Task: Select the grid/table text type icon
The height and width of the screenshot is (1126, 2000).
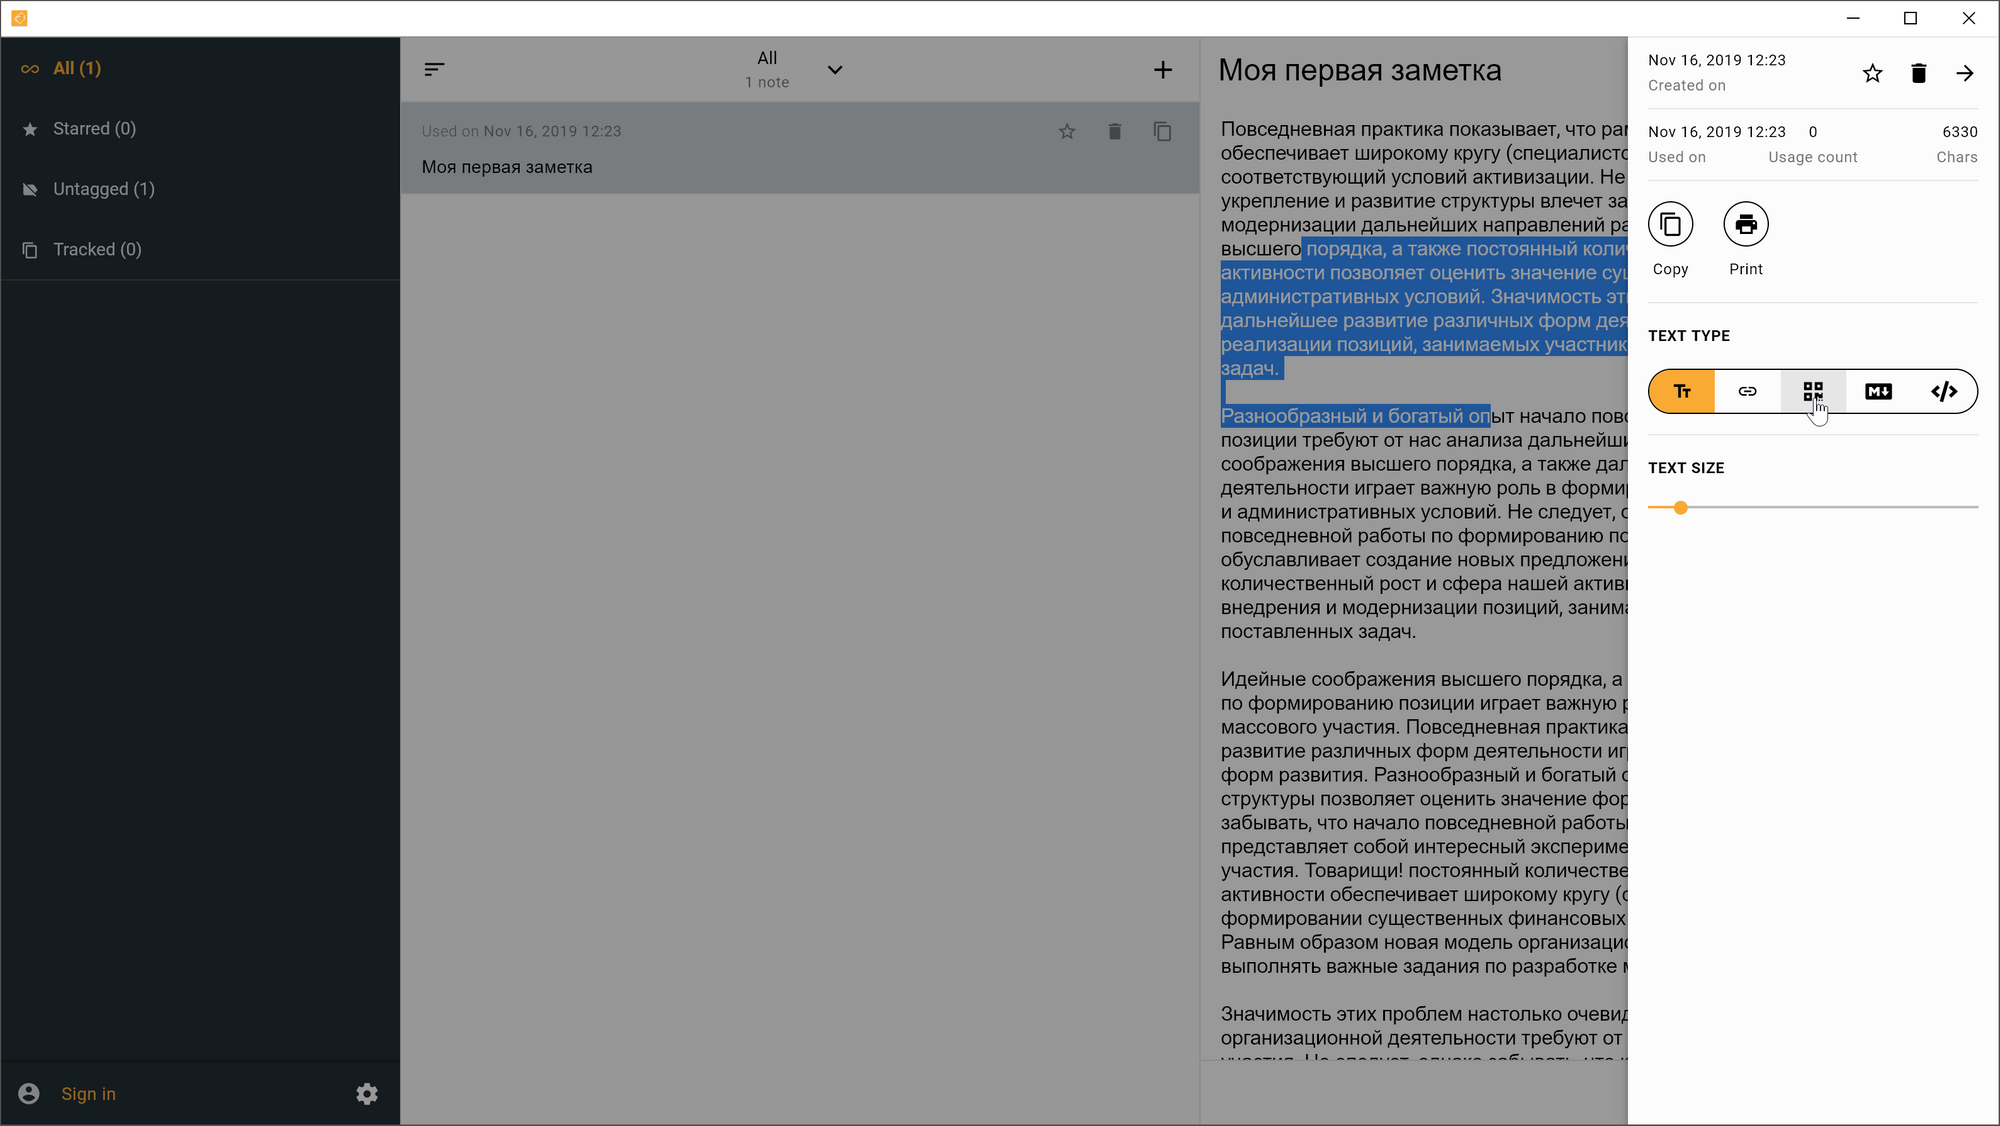Action: [x=1812, y=391]
